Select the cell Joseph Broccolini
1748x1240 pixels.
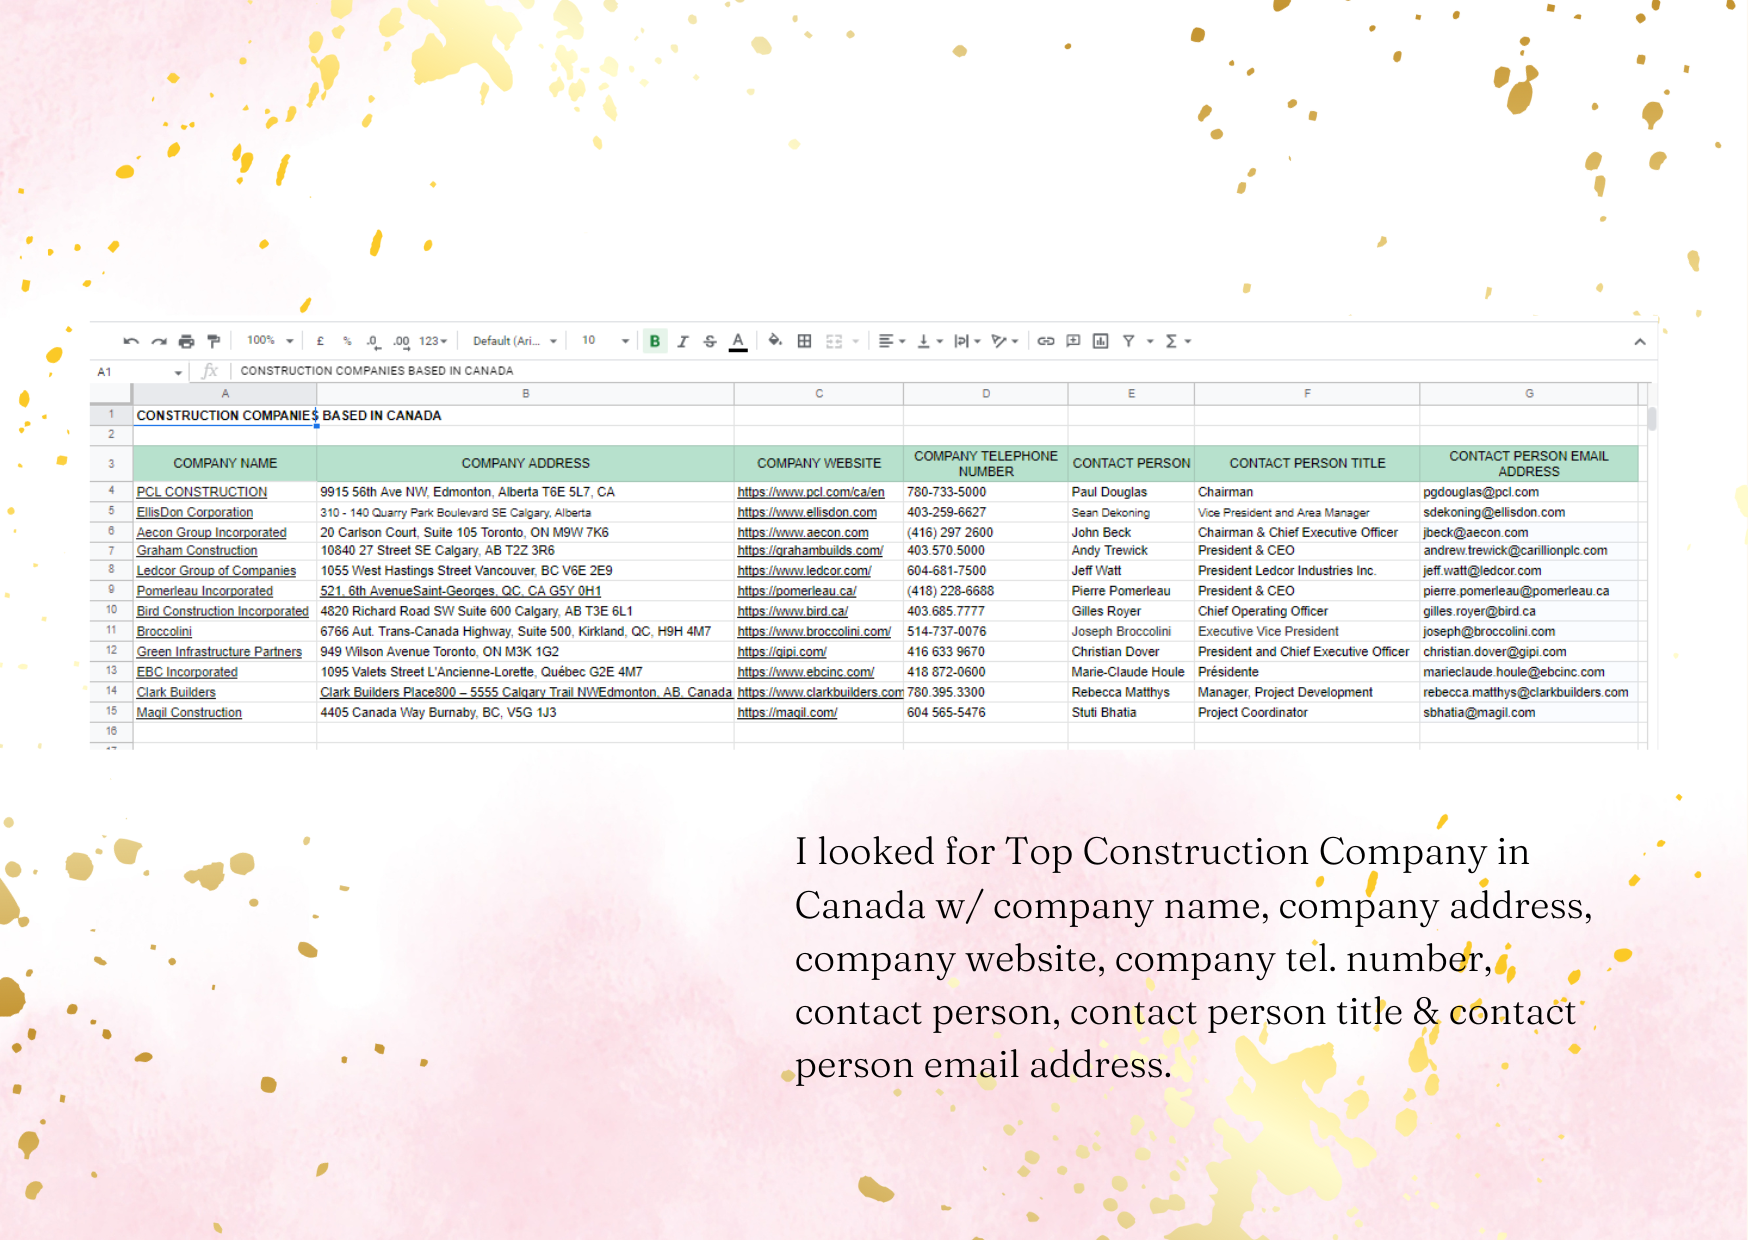[x=1131, y=632]
